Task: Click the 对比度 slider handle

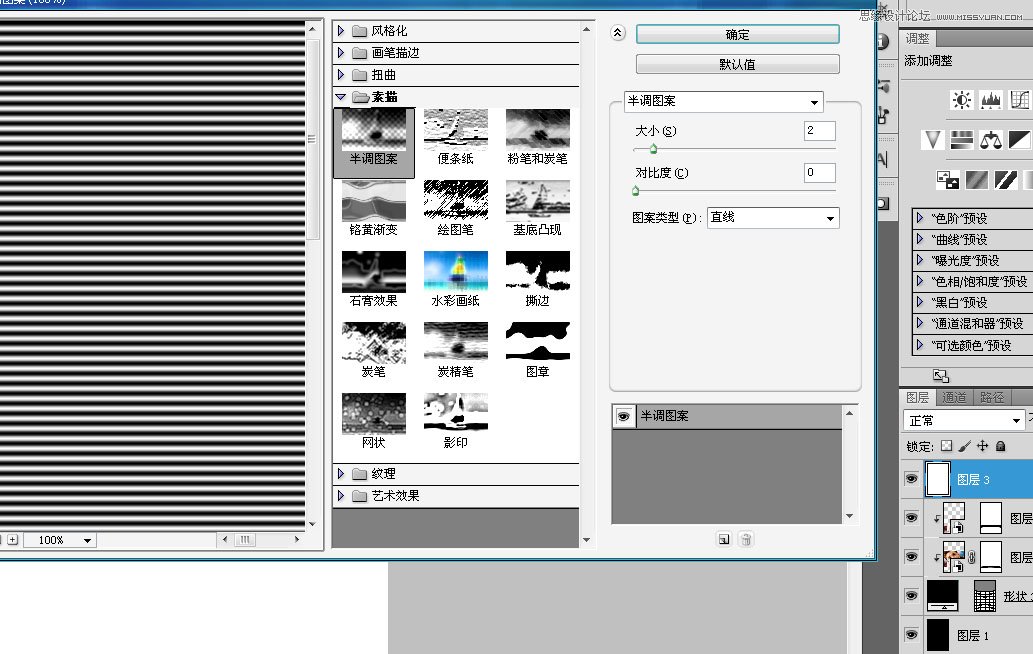Action: [635, 191]
